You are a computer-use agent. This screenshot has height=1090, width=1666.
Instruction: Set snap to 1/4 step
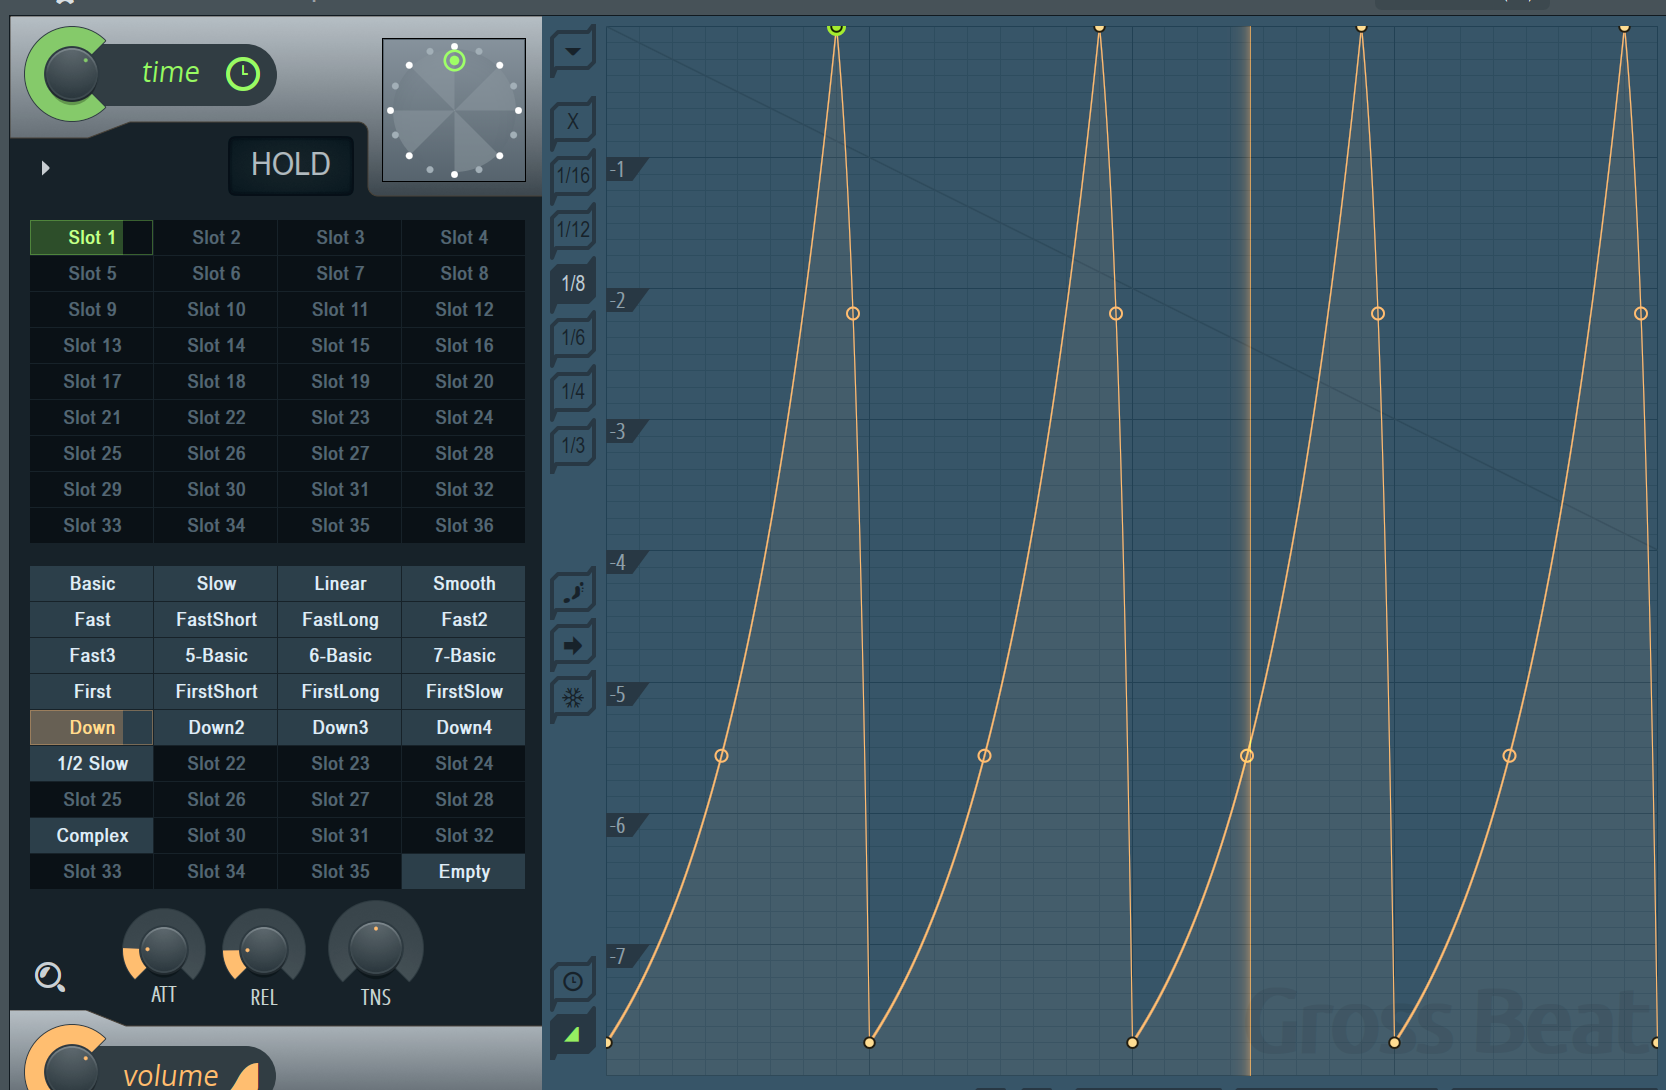pyautogui.click(x=573, y=392)
